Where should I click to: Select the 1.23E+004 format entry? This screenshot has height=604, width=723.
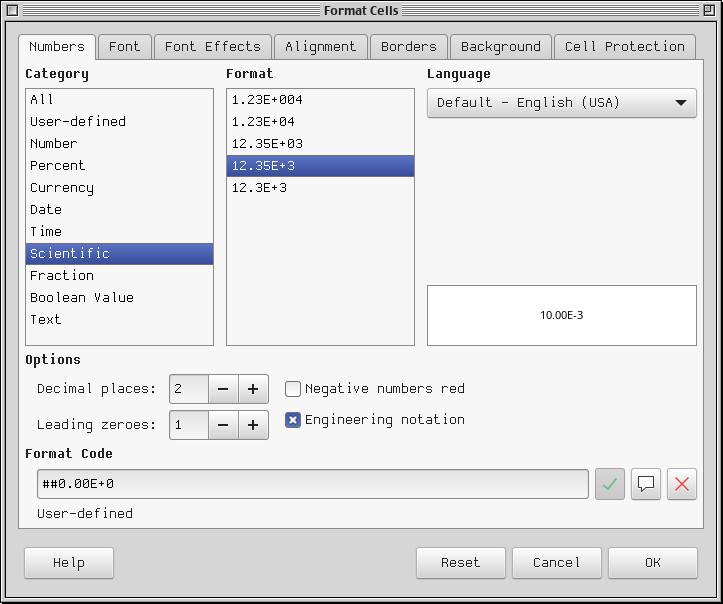[267, 100]
